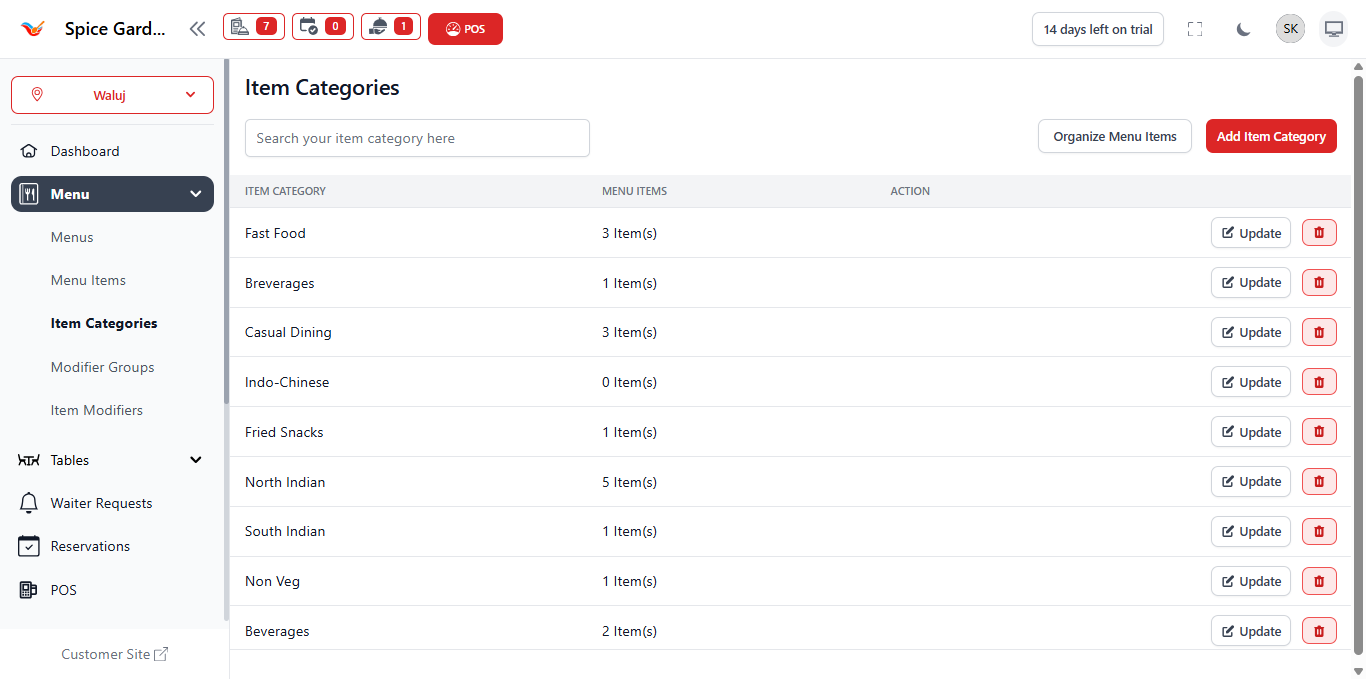The width and height of the screenshot is (1366, 679).
Task: Open waiter requests bell icon with badge 1
Action: tap(390, 27)
